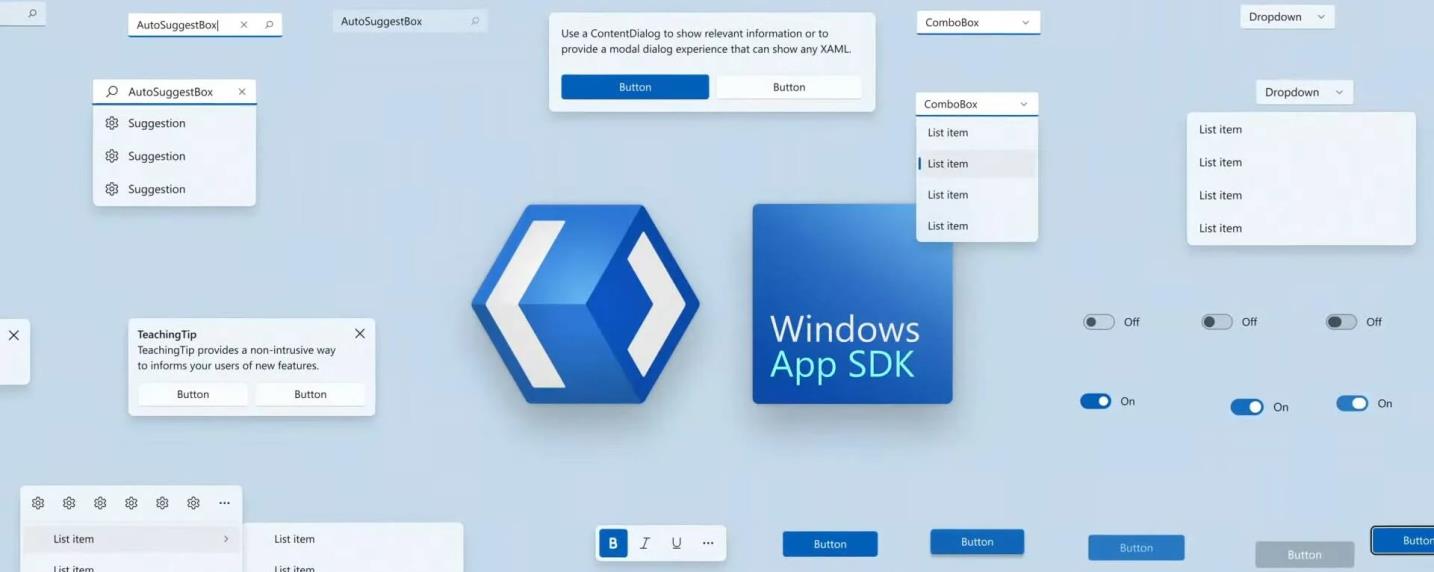Select first List item in ComboBox list
Screen dimensions: 1434x572
point(977,132)
